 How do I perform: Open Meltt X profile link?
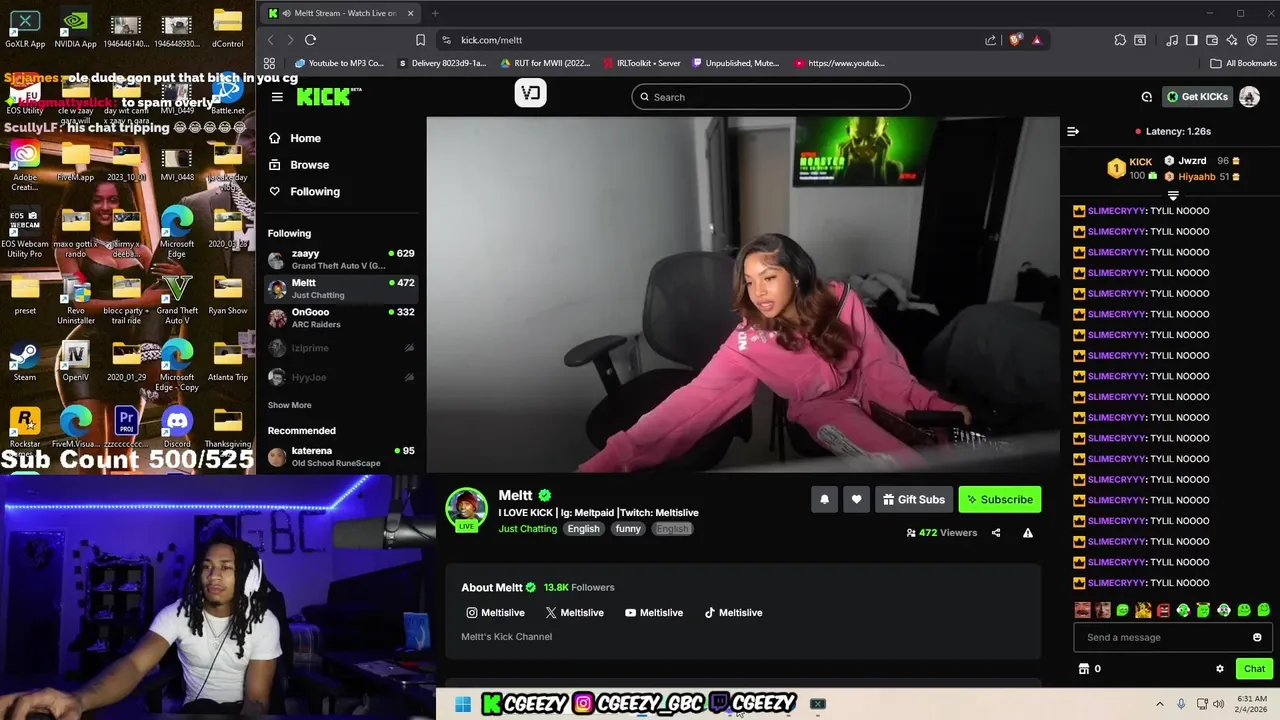pos(574,612)
